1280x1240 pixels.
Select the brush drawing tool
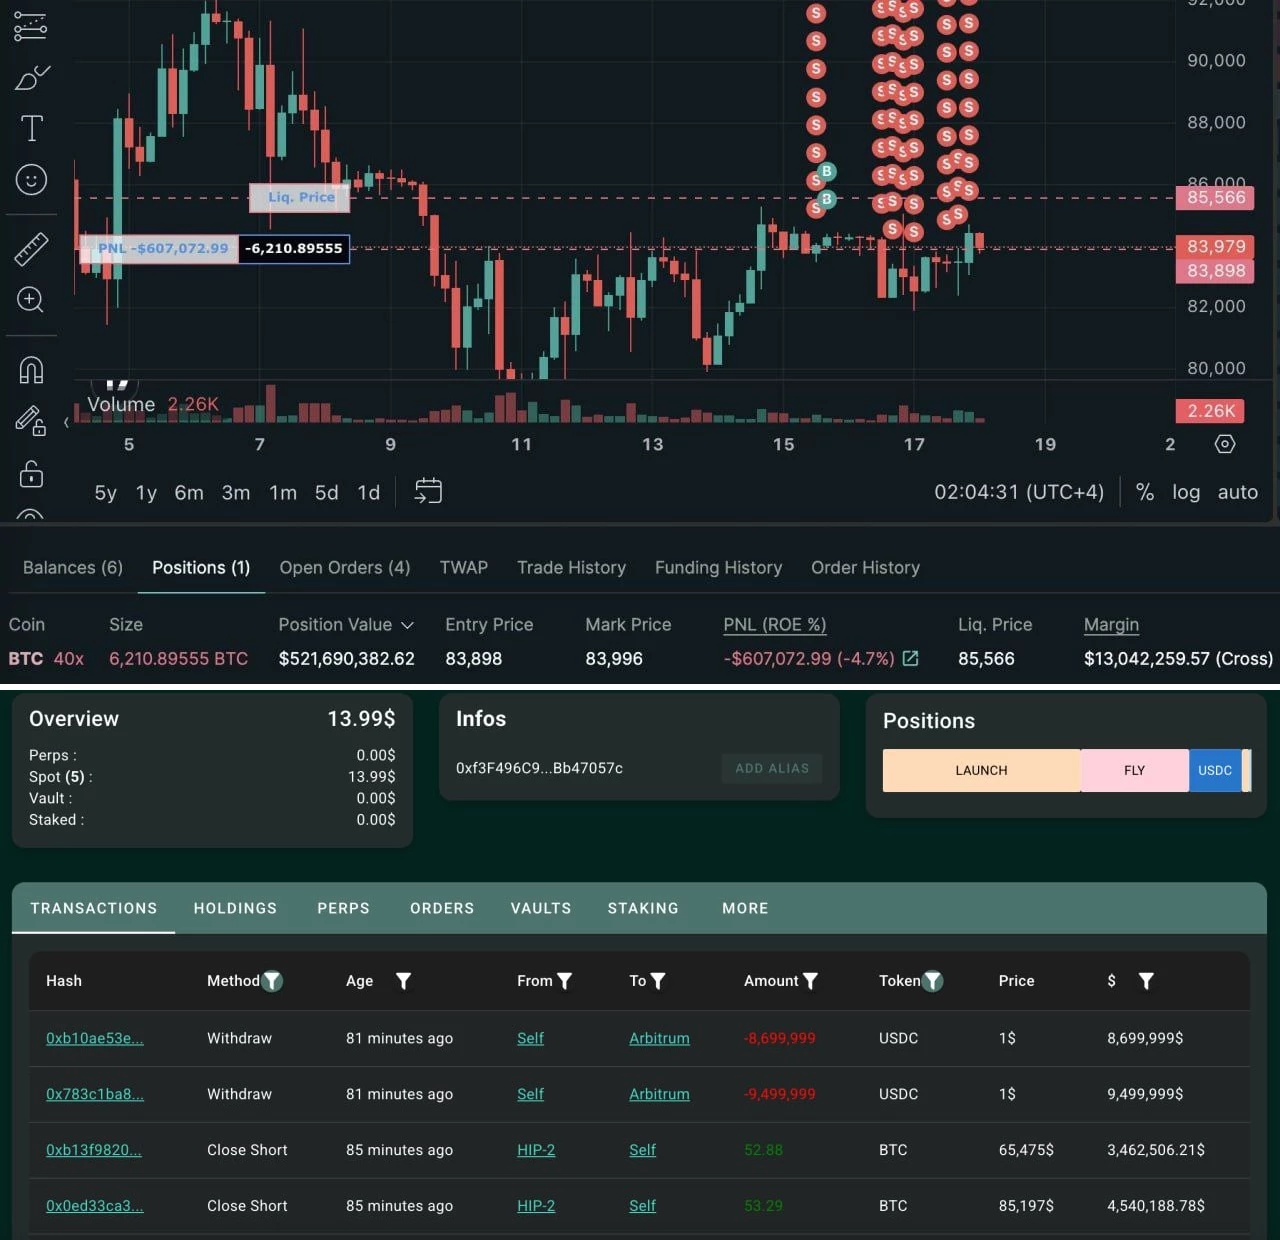click(x=32, y=78)
